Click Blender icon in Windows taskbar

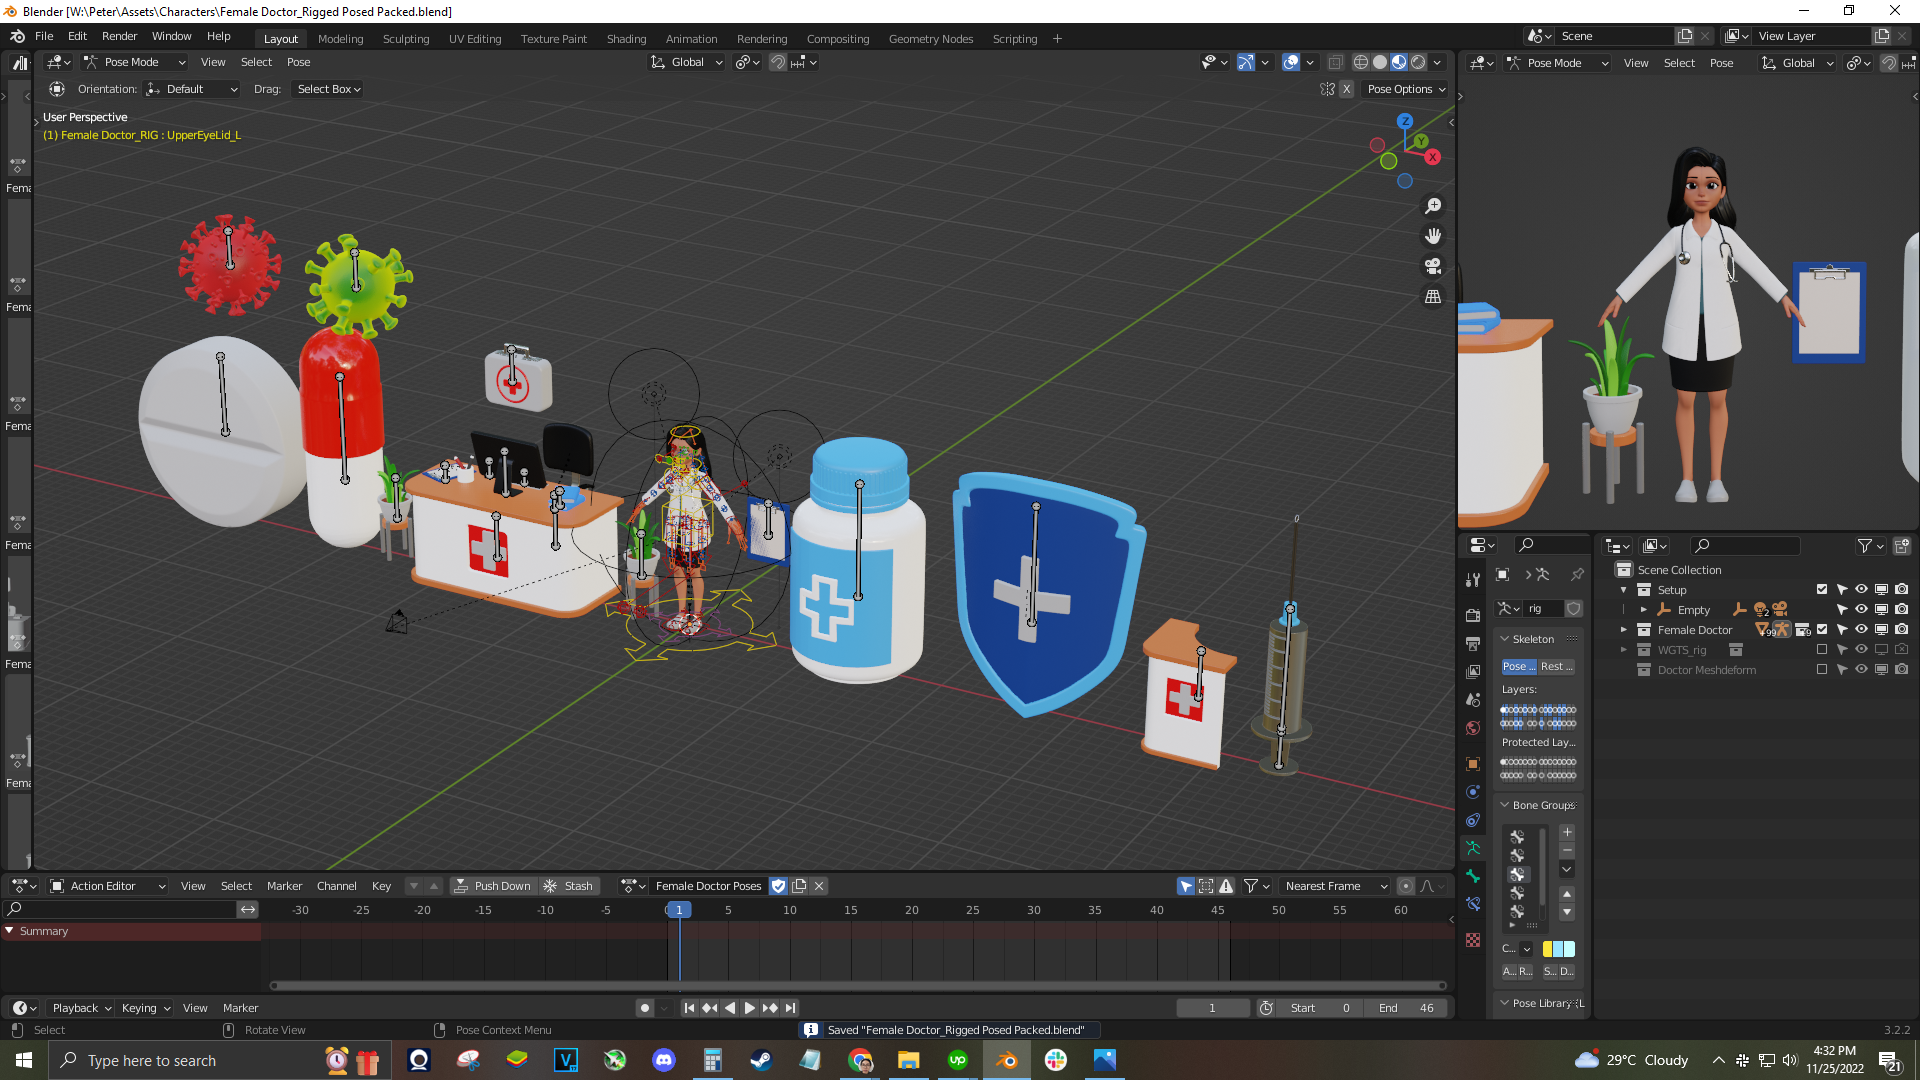tap(1007, 1060)
